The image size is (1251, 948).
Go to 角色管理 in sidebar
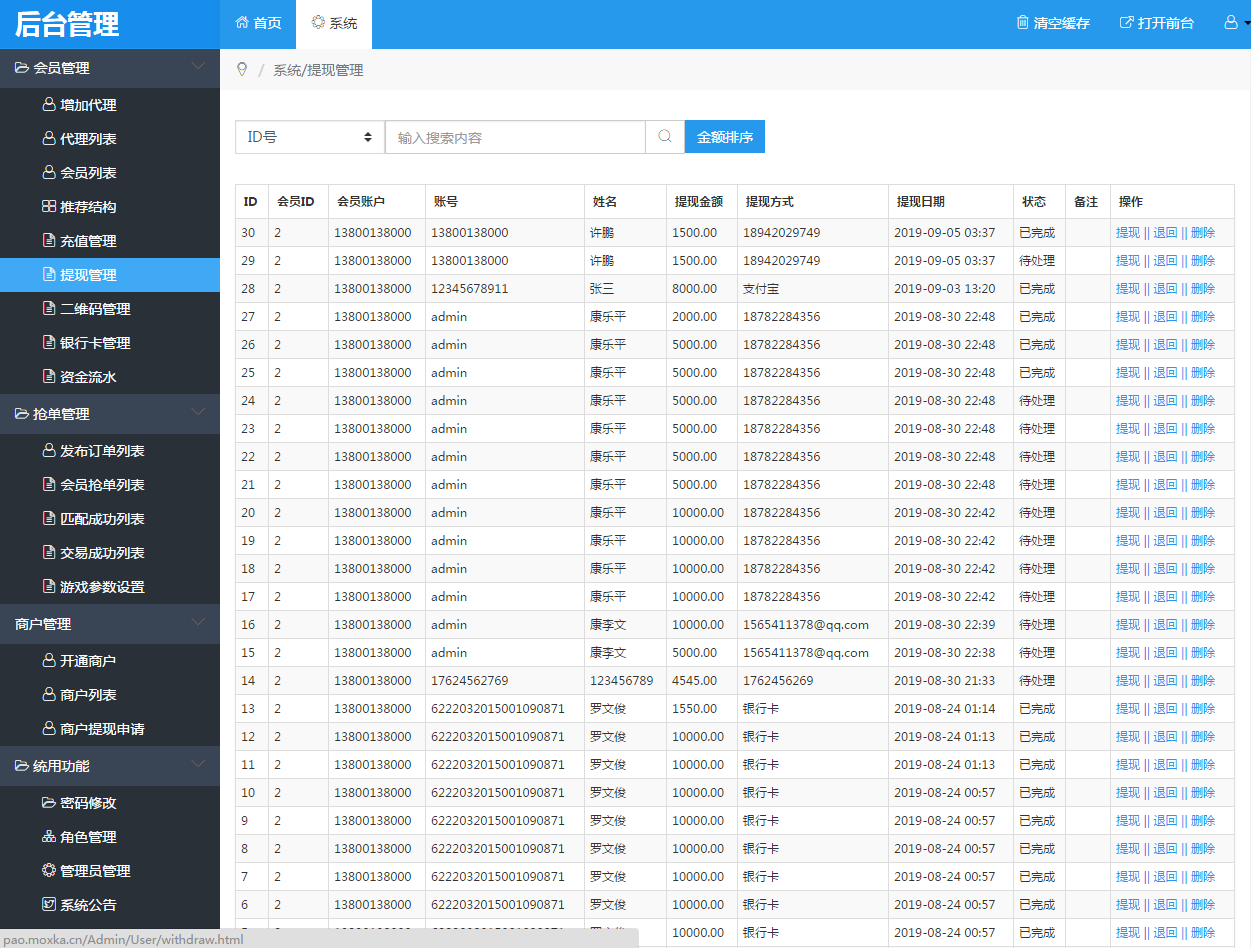point(88,837)
